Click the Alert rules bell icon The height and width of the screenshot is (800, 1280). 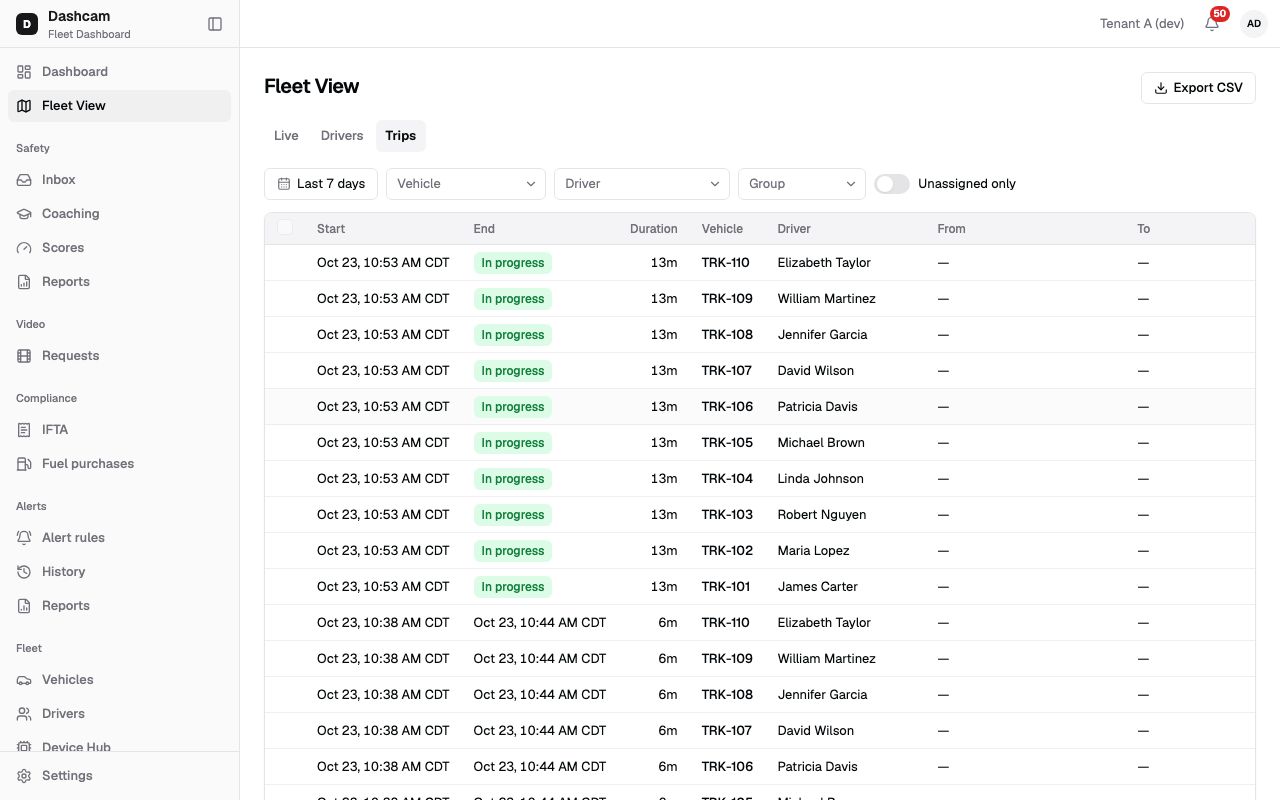(x=24, y=538)
